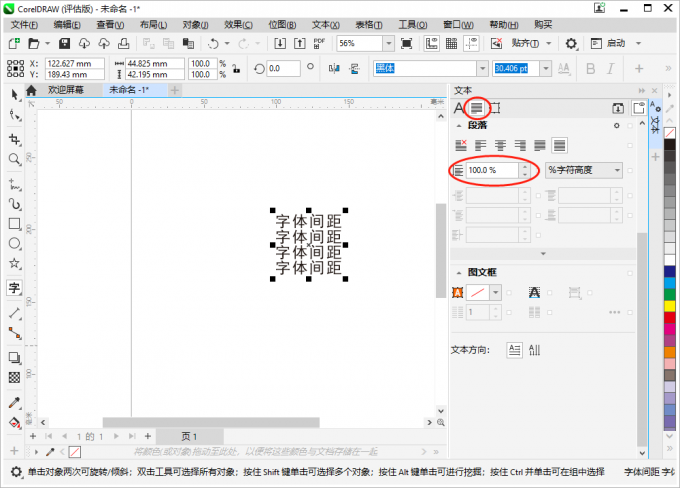Pick the Text tool (字)
This screenshot has width=680, height=488.
tap(14, 288)
